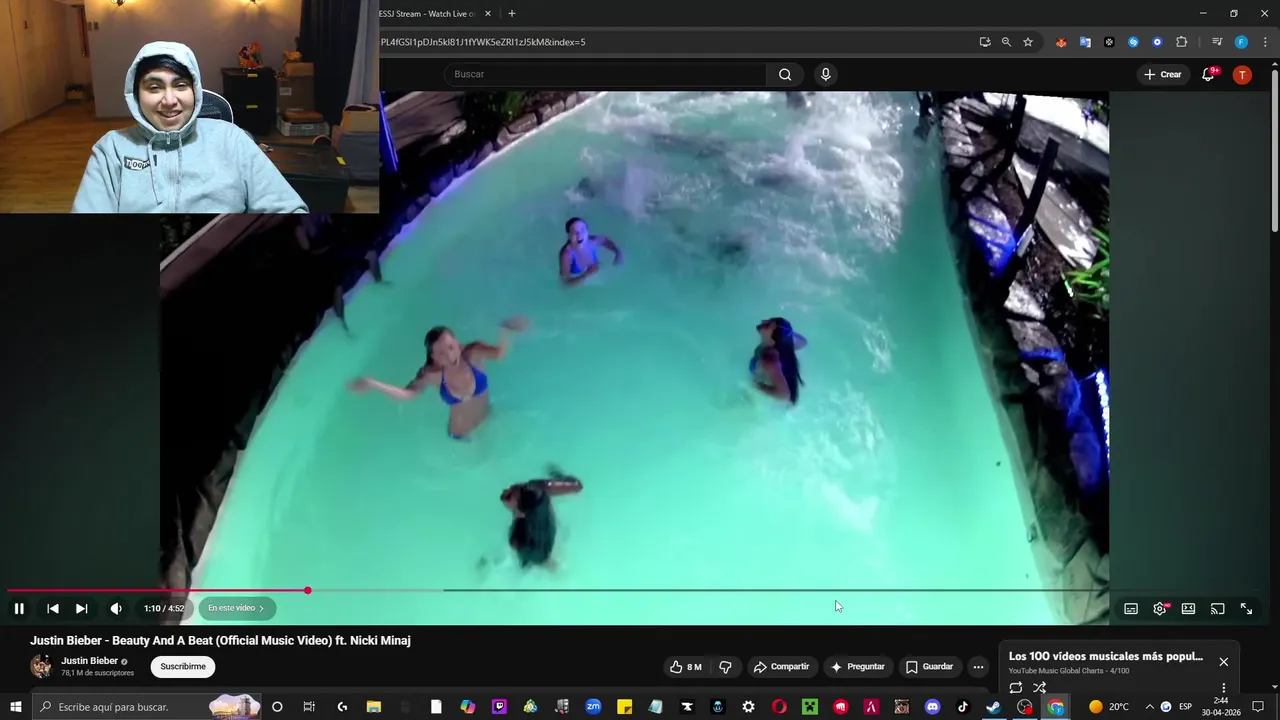Expand the 'En este vídeo' chapters chip
1280x720 pixels.
pyautogui.click(x=236, y=608)
